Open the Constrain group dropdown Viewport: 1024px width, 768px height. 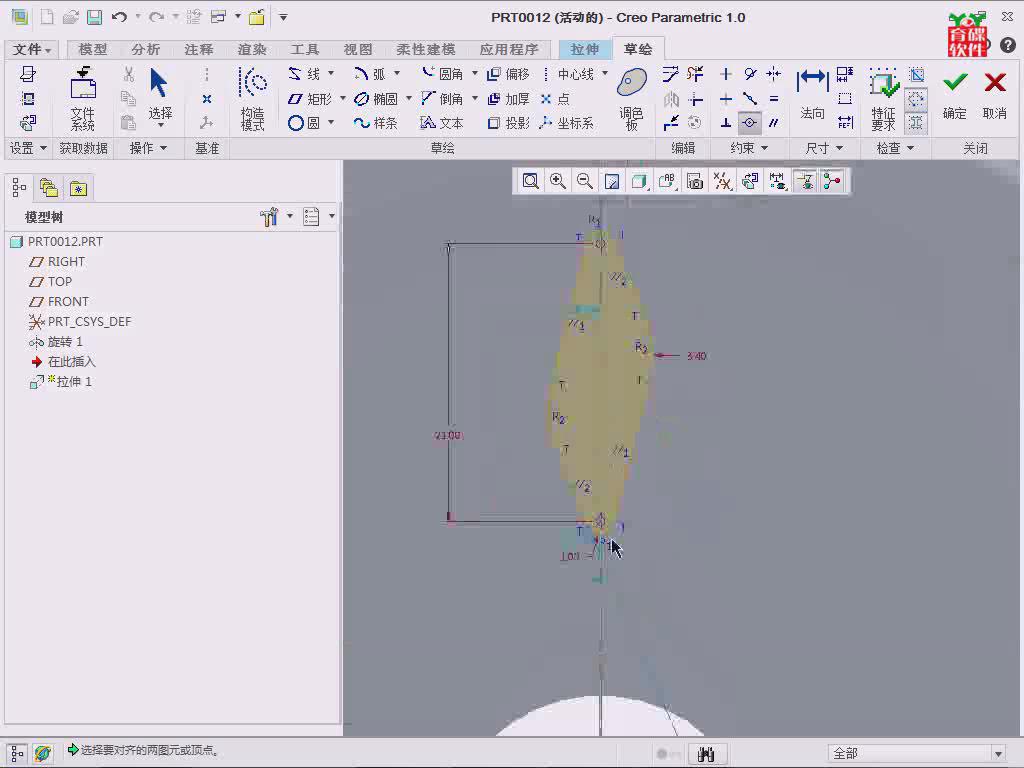(x=748, y=148)
